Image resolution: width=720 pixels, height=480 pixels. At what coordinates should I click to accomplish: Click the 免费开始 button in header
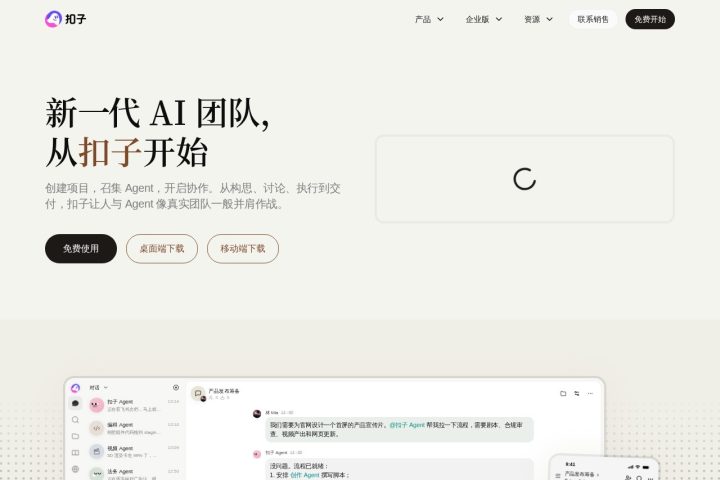(650, 19)
